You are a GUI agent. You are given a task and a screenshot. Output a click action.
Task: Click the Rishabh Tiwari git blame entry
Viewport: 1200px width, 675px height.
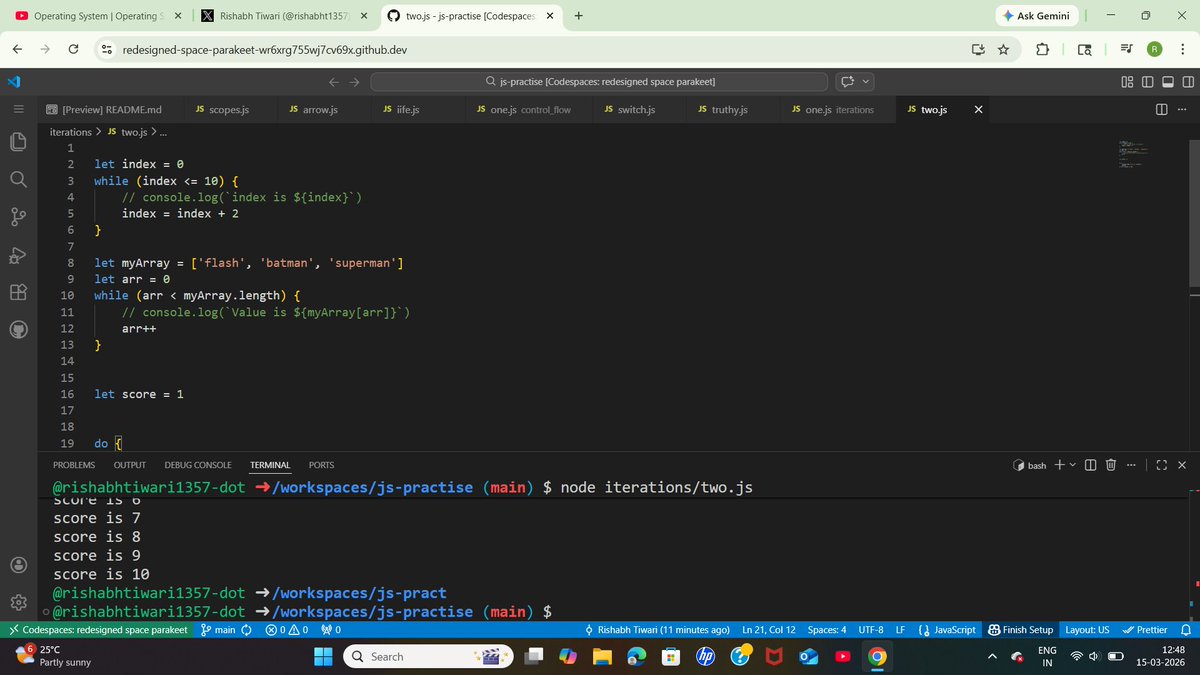[657, 630]
